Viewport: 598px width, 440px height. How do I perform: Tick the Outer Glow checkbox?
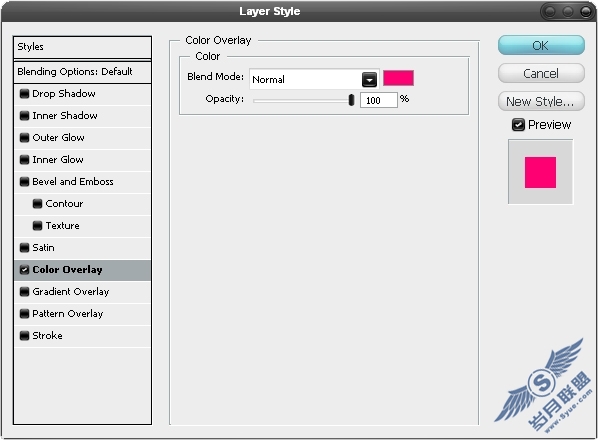pos(24,138)
